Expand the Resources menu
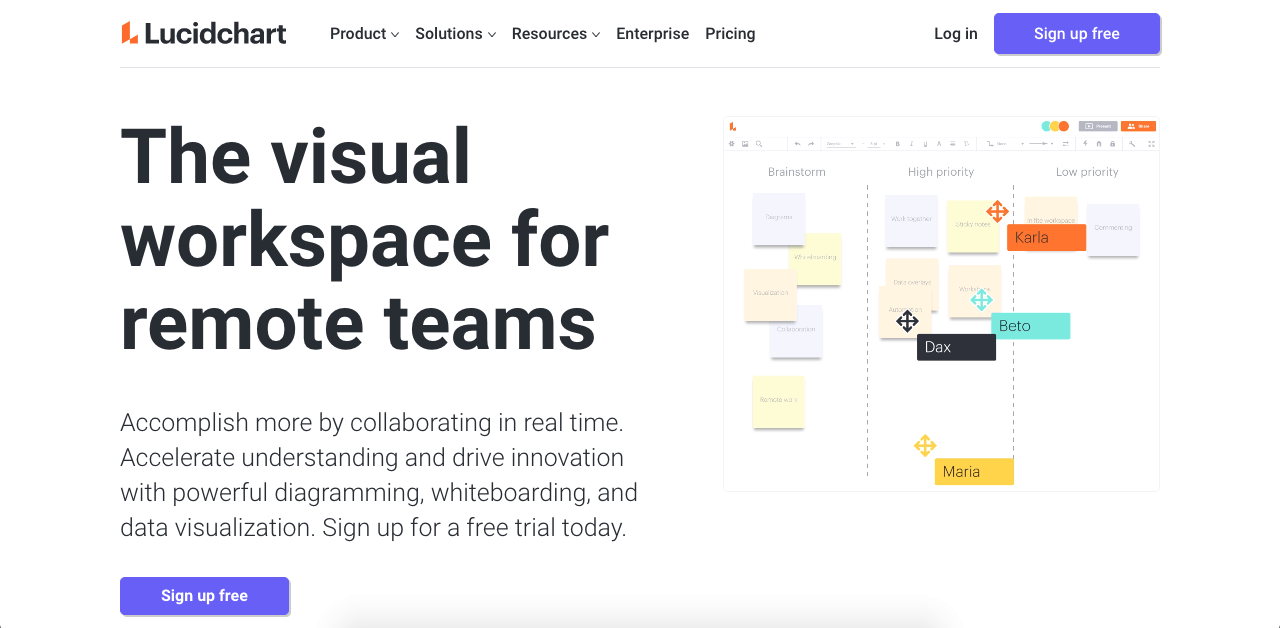 (x=556, y=33)
